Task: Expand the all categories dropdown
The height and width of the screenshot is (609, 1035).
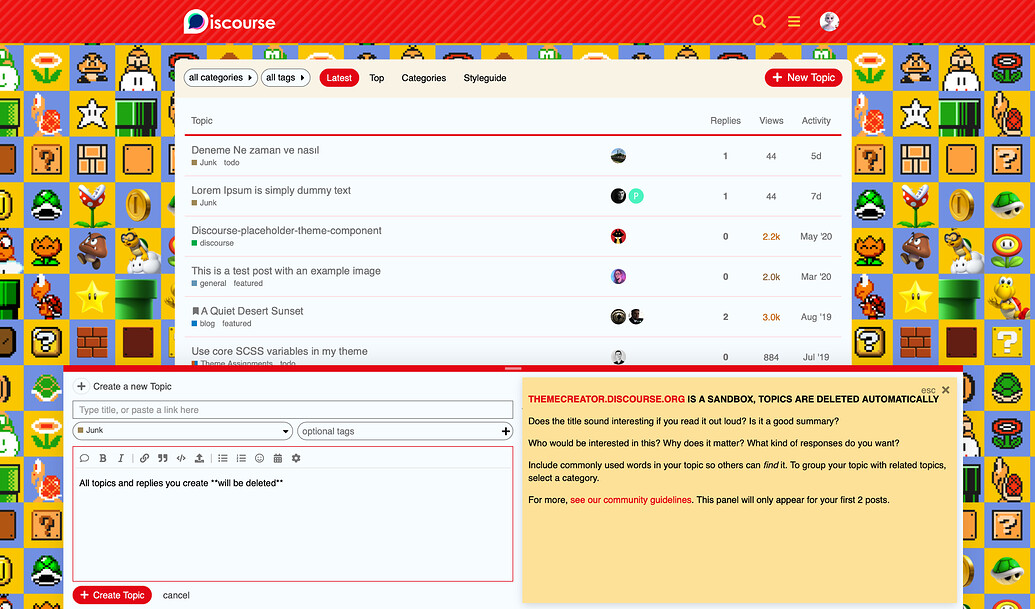Action: [x=220, y=77]
